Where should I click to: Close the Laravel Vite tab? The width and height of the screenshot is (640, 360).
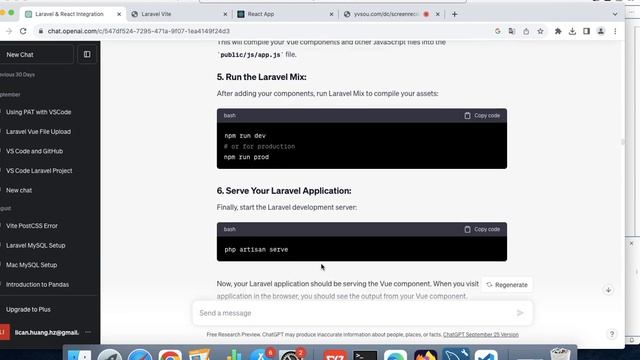(225, 14)
